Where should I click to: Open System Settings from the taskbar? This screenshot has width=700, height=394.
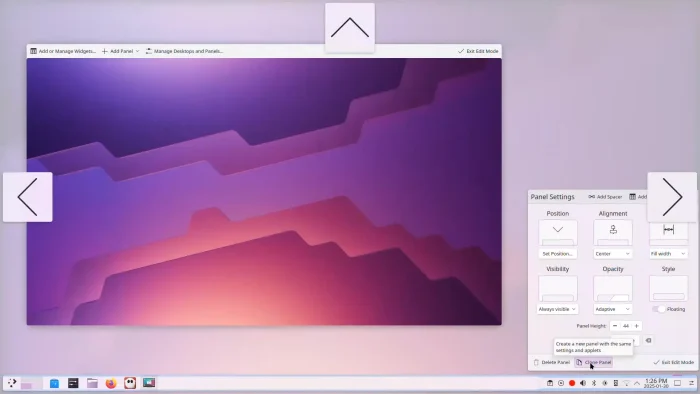click(x=73, y=383)
